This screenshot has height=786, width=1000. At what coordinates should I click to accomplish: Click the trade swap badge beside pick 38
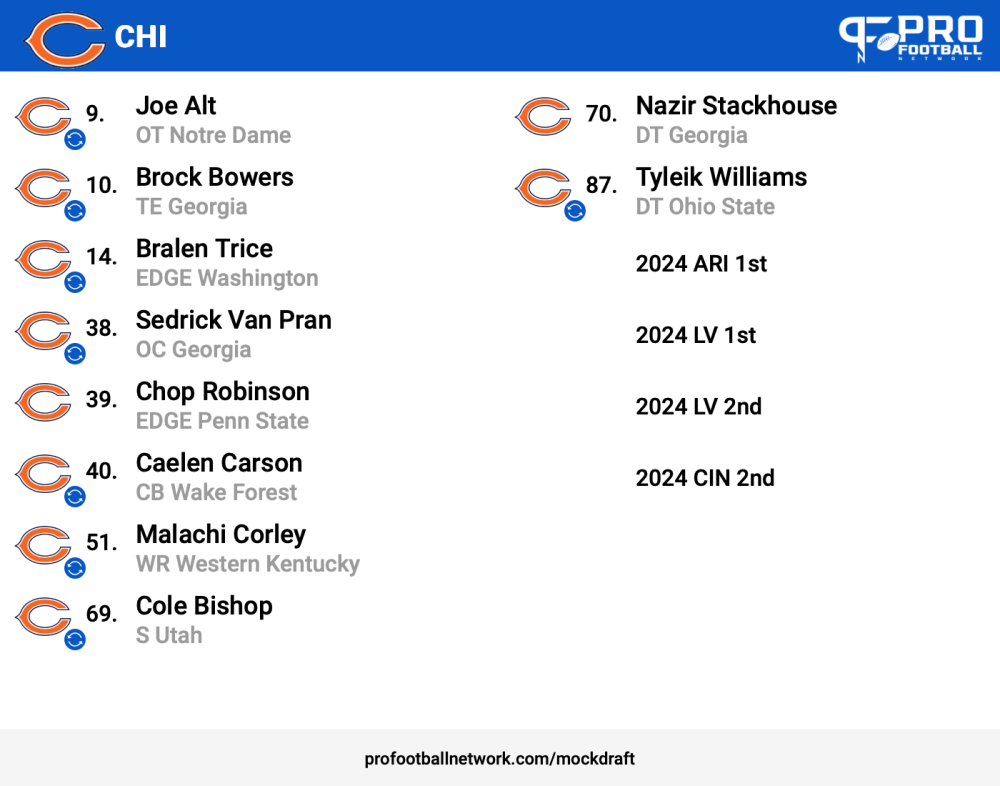pos(75,353)
